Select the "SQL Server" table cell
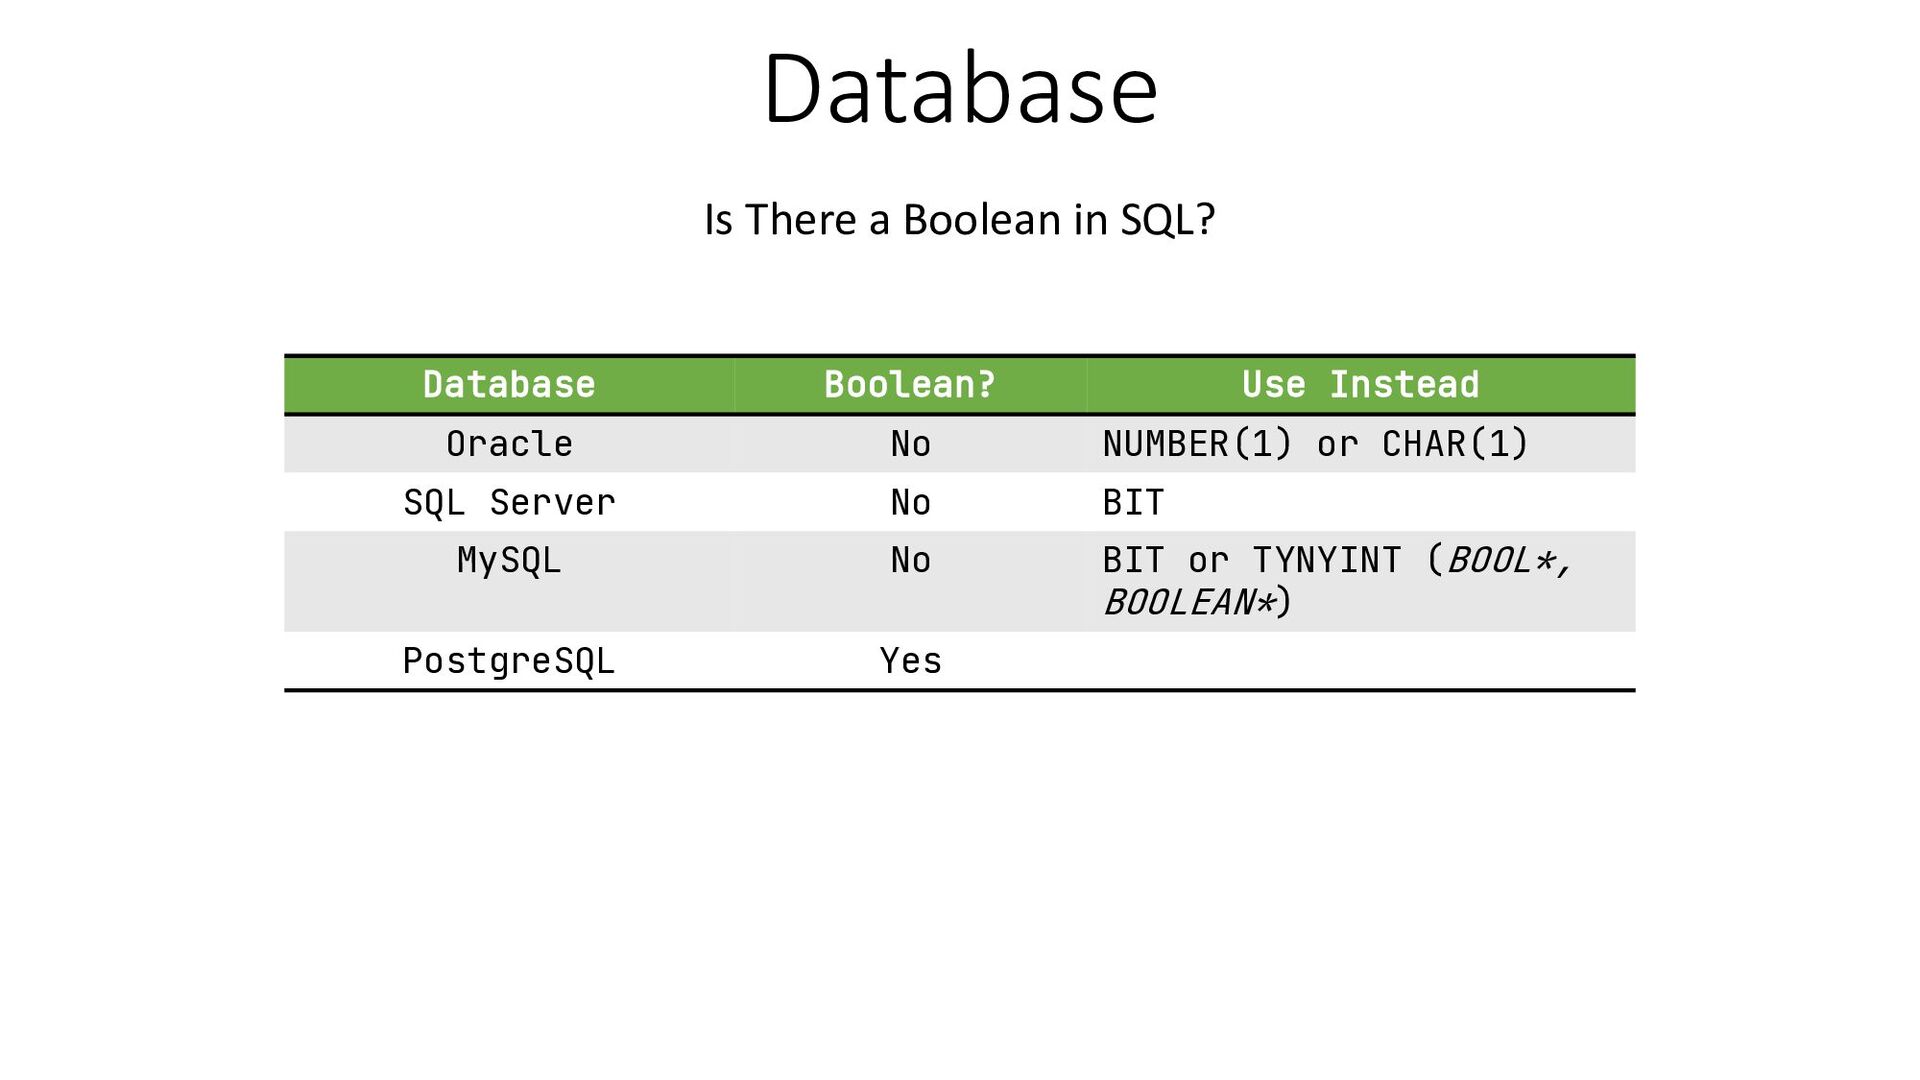 (508, 502)
